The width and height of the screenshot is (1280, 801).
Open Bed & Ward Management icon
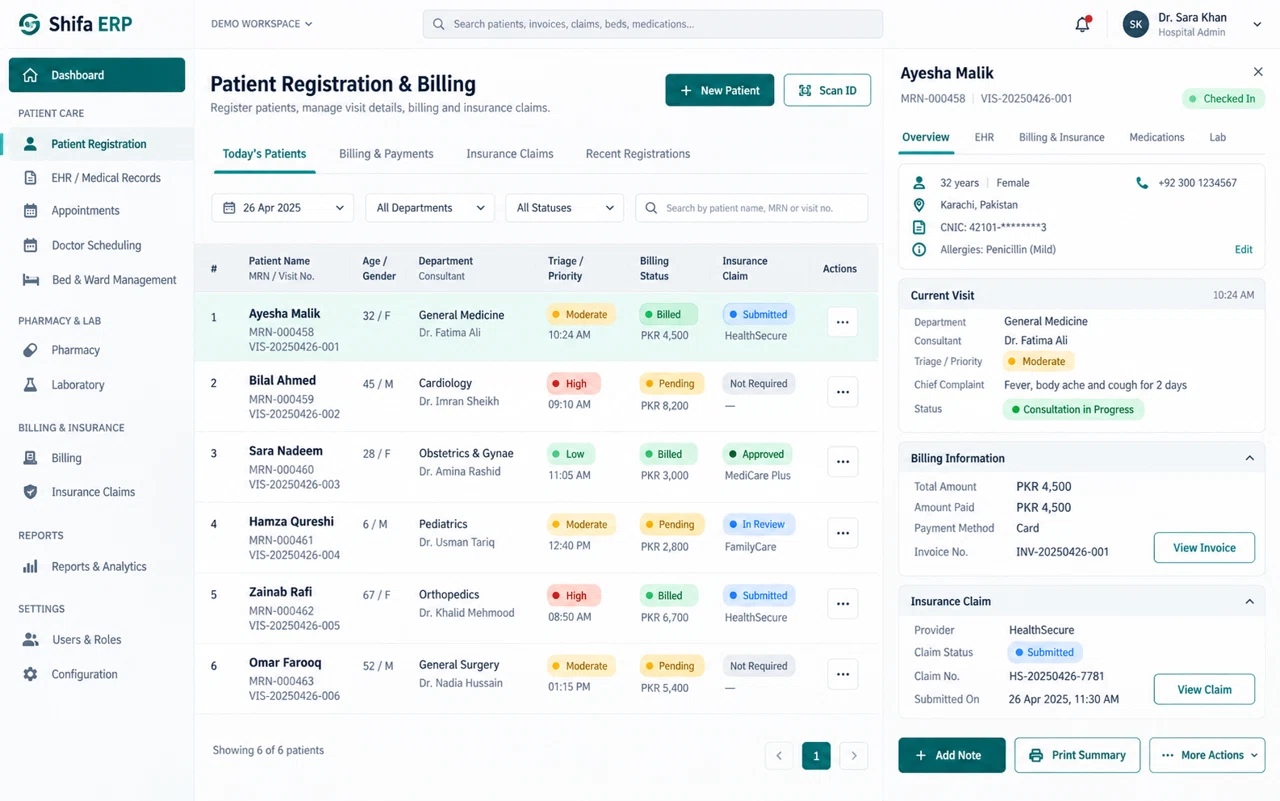point(30,280)
